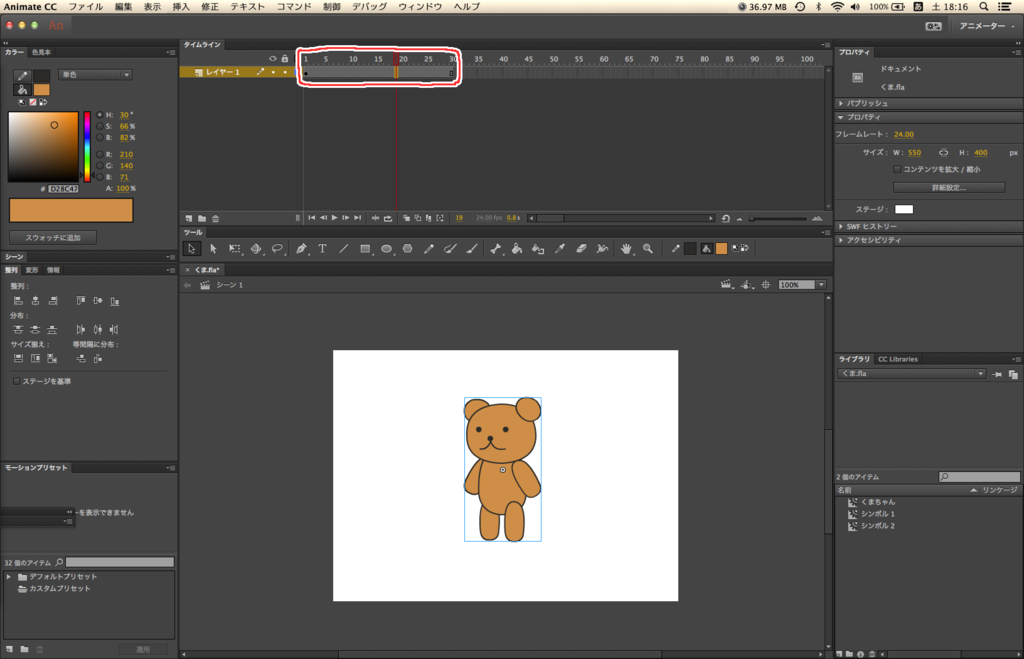Select the G green radio button

coord(99,166)
